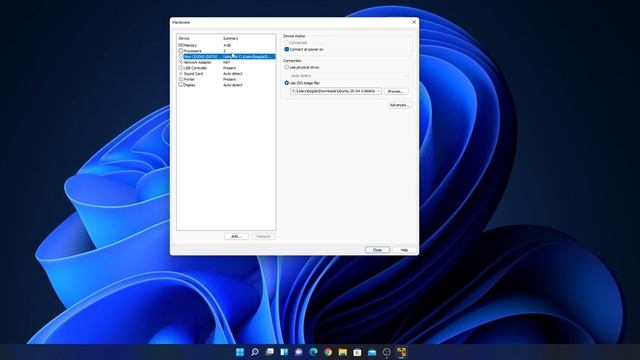Open the Windows Start menu
The height and width of the screenshot is (360, 640).
tap(240, 352)
